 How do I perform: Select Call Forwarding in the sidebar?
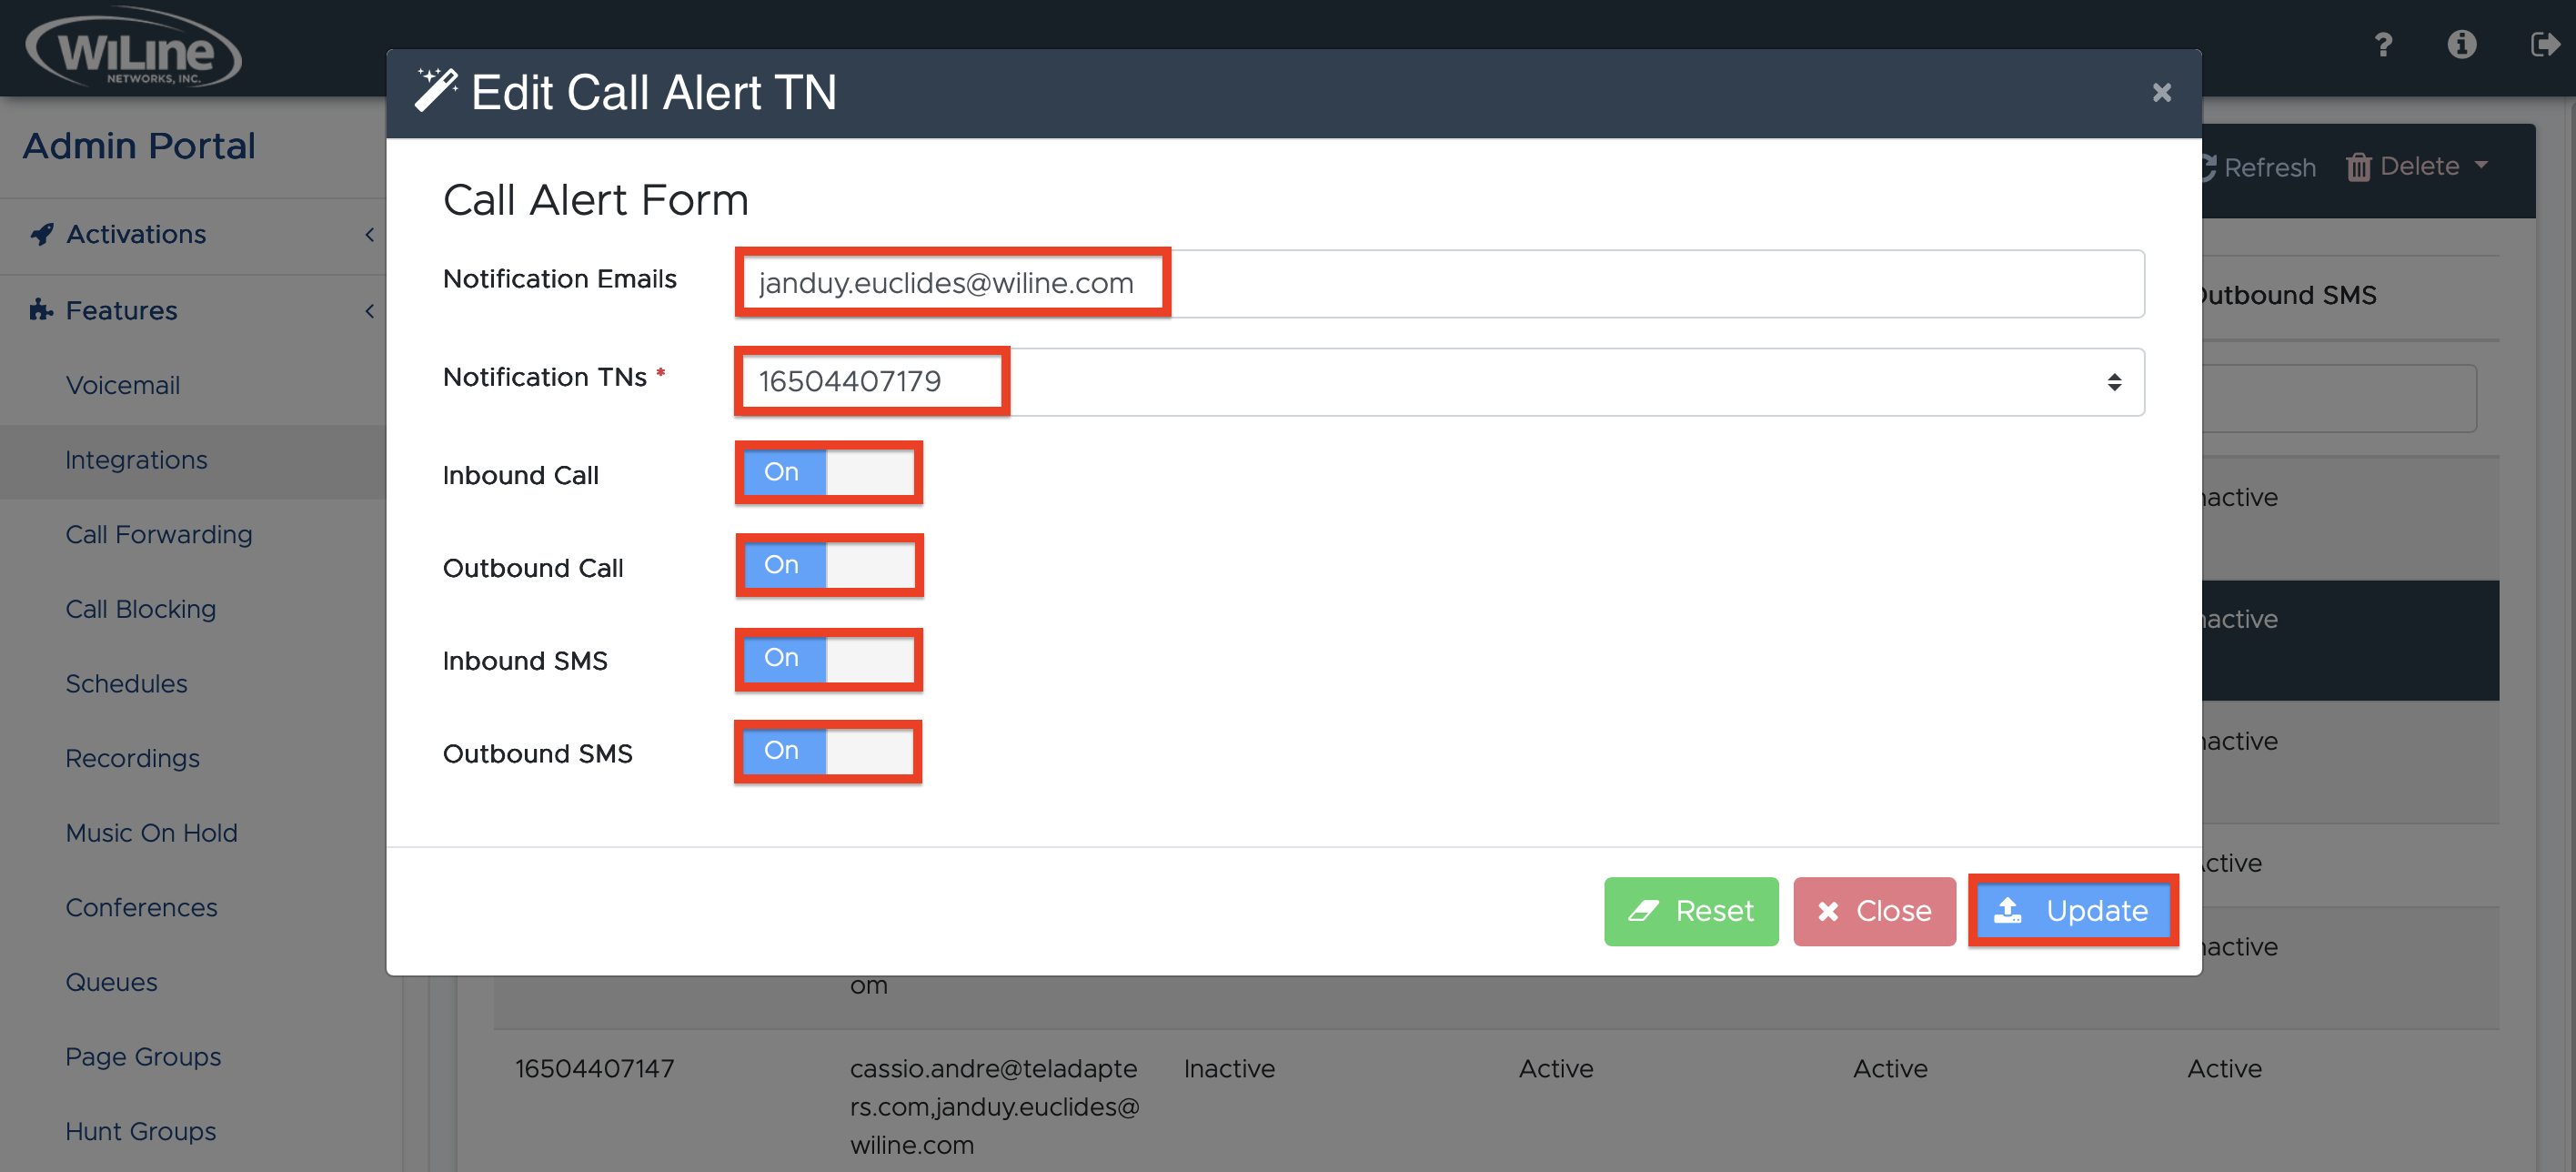[x=159, y=534]
